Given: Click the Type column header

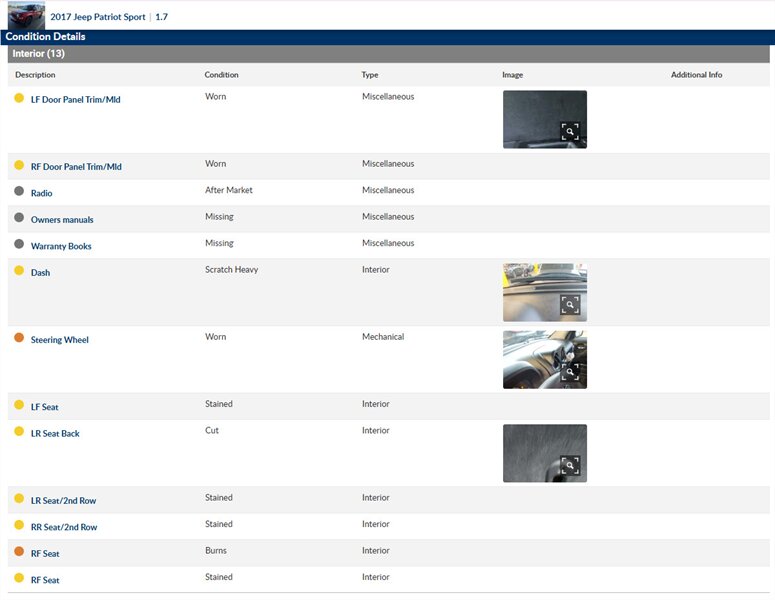Looking at the screenshot, I should coord(370,75).
